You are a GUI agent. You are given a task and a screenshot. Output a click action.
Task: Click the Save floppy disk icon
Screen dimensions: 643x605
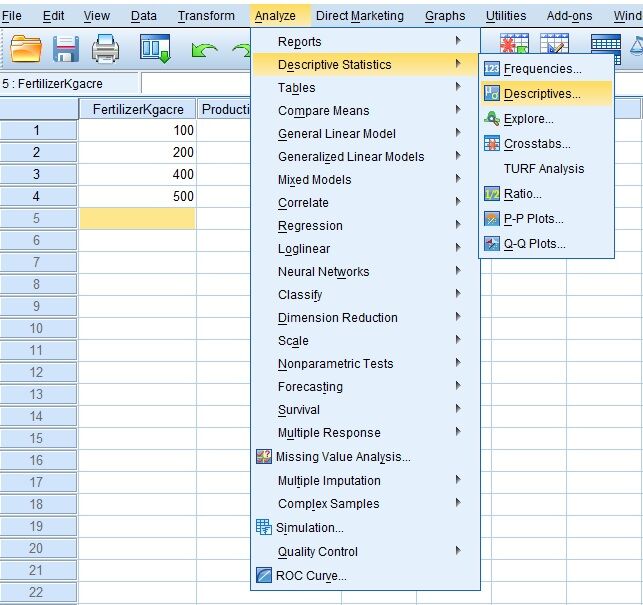66,49
